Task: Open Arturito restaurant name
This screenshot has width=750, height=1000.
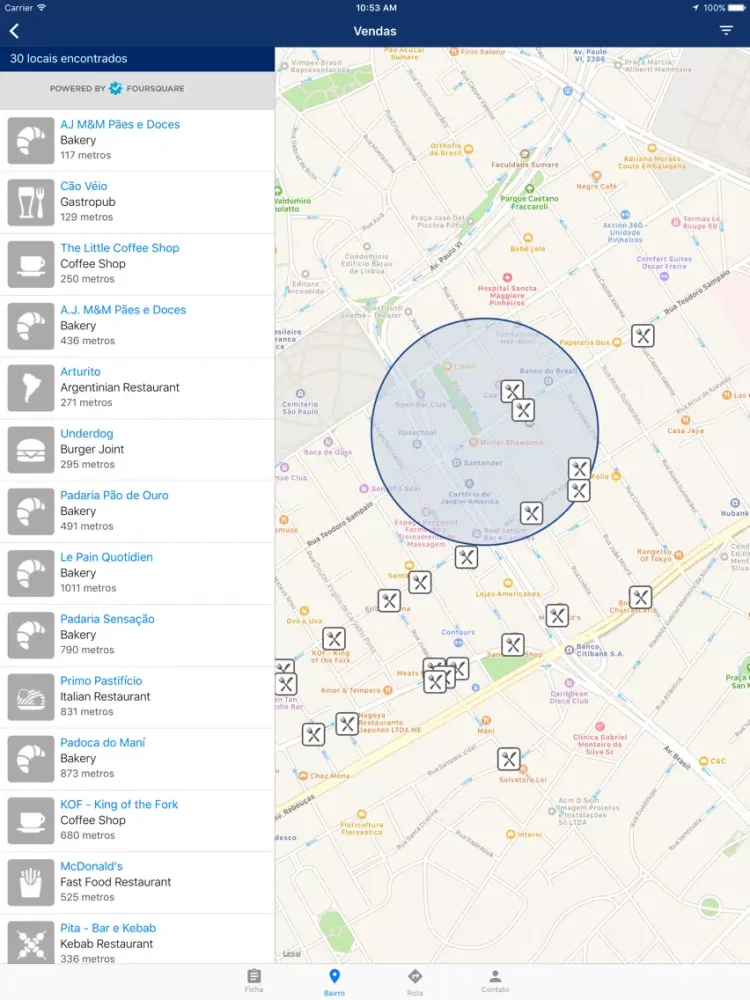Action: pyautogui.click(x=80, y=372)
